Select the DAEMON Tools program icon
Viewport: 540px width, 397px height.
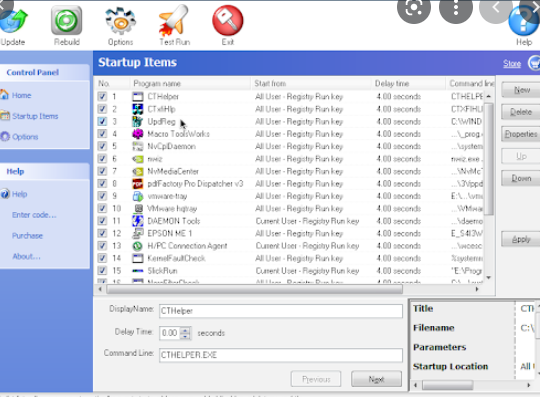tap(138, 221)
